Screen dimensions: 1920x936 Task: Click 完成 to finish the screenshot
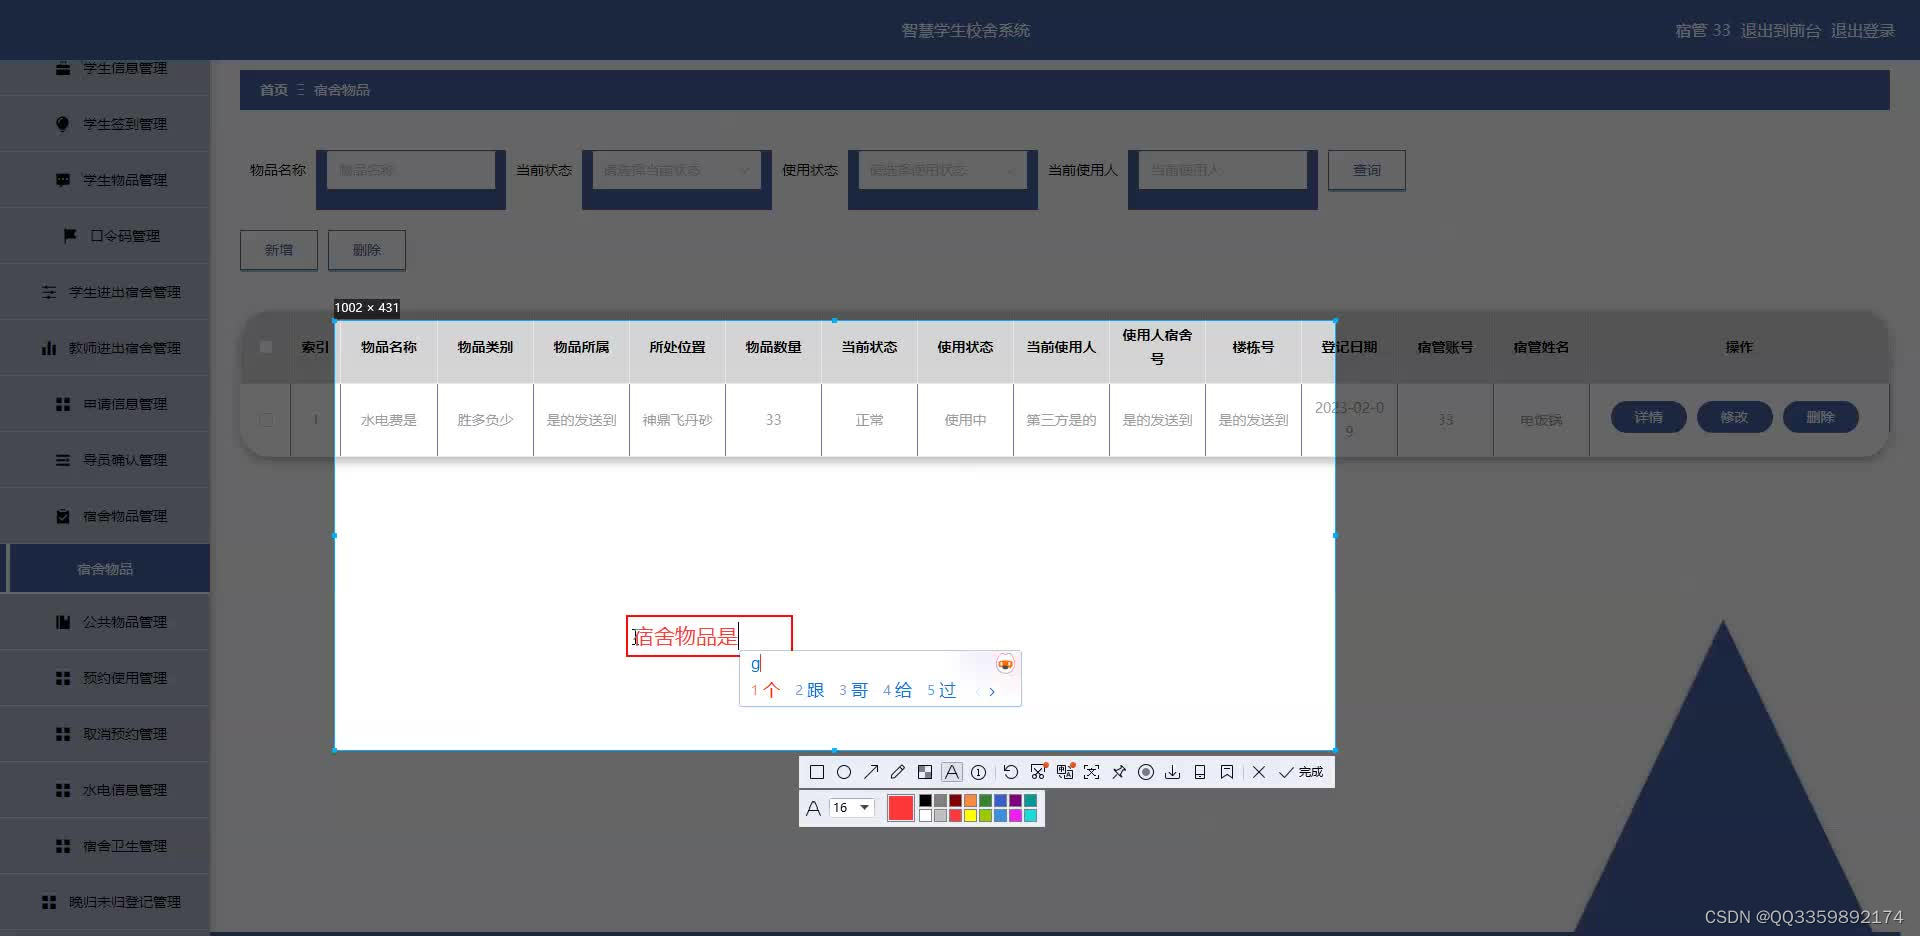coord(1301,772)
